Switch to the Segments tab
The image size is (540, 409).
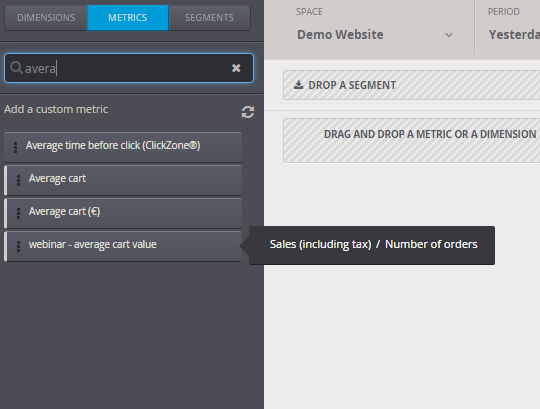[209, 18]
